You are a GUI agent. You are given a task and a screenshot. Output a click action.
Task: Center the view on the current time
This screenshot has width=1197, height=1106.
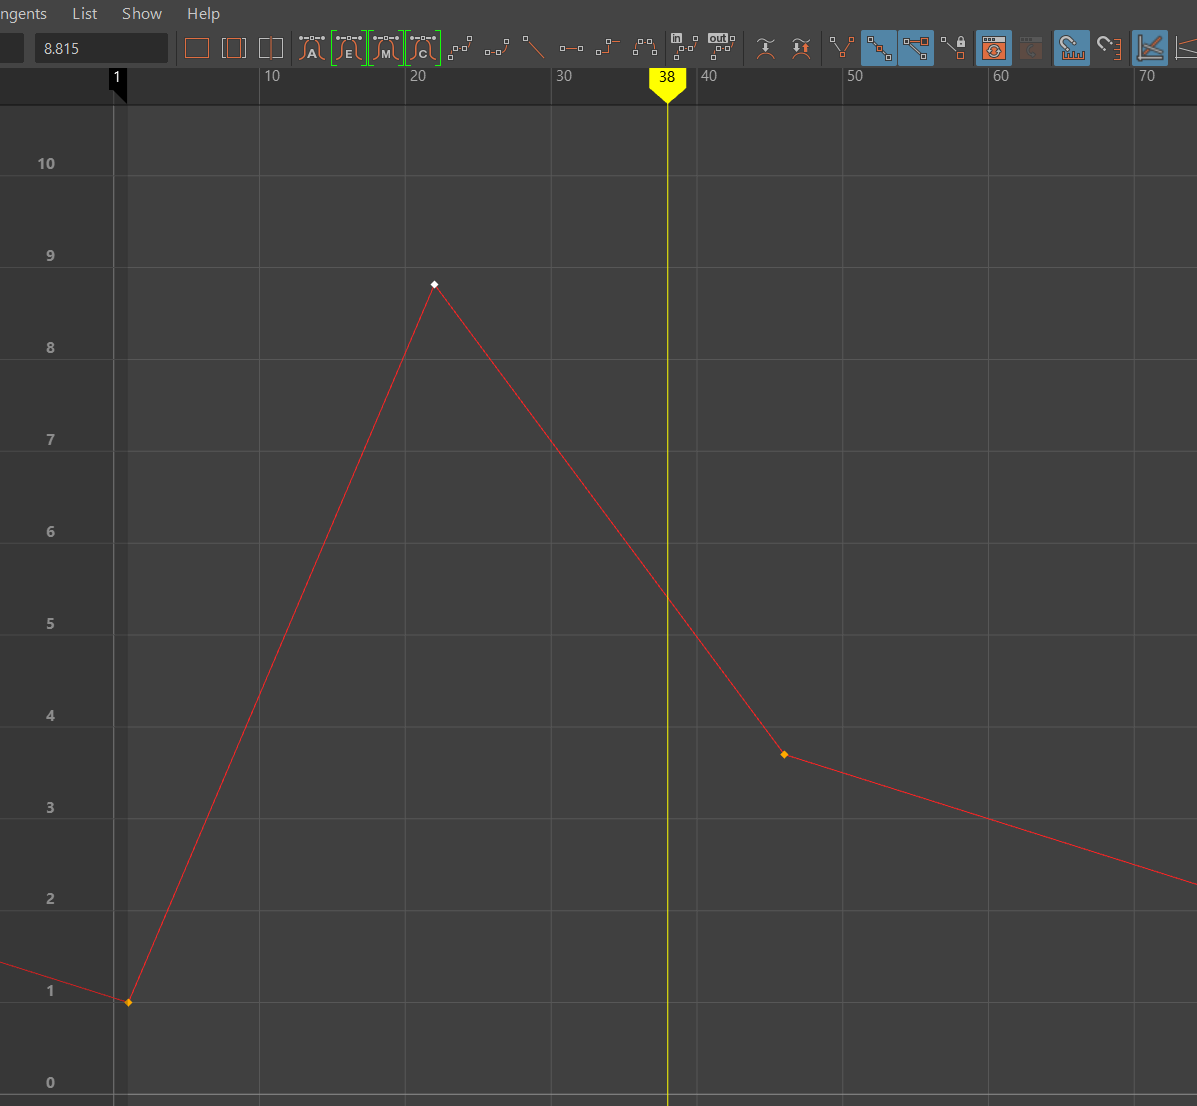coord(271,48)
